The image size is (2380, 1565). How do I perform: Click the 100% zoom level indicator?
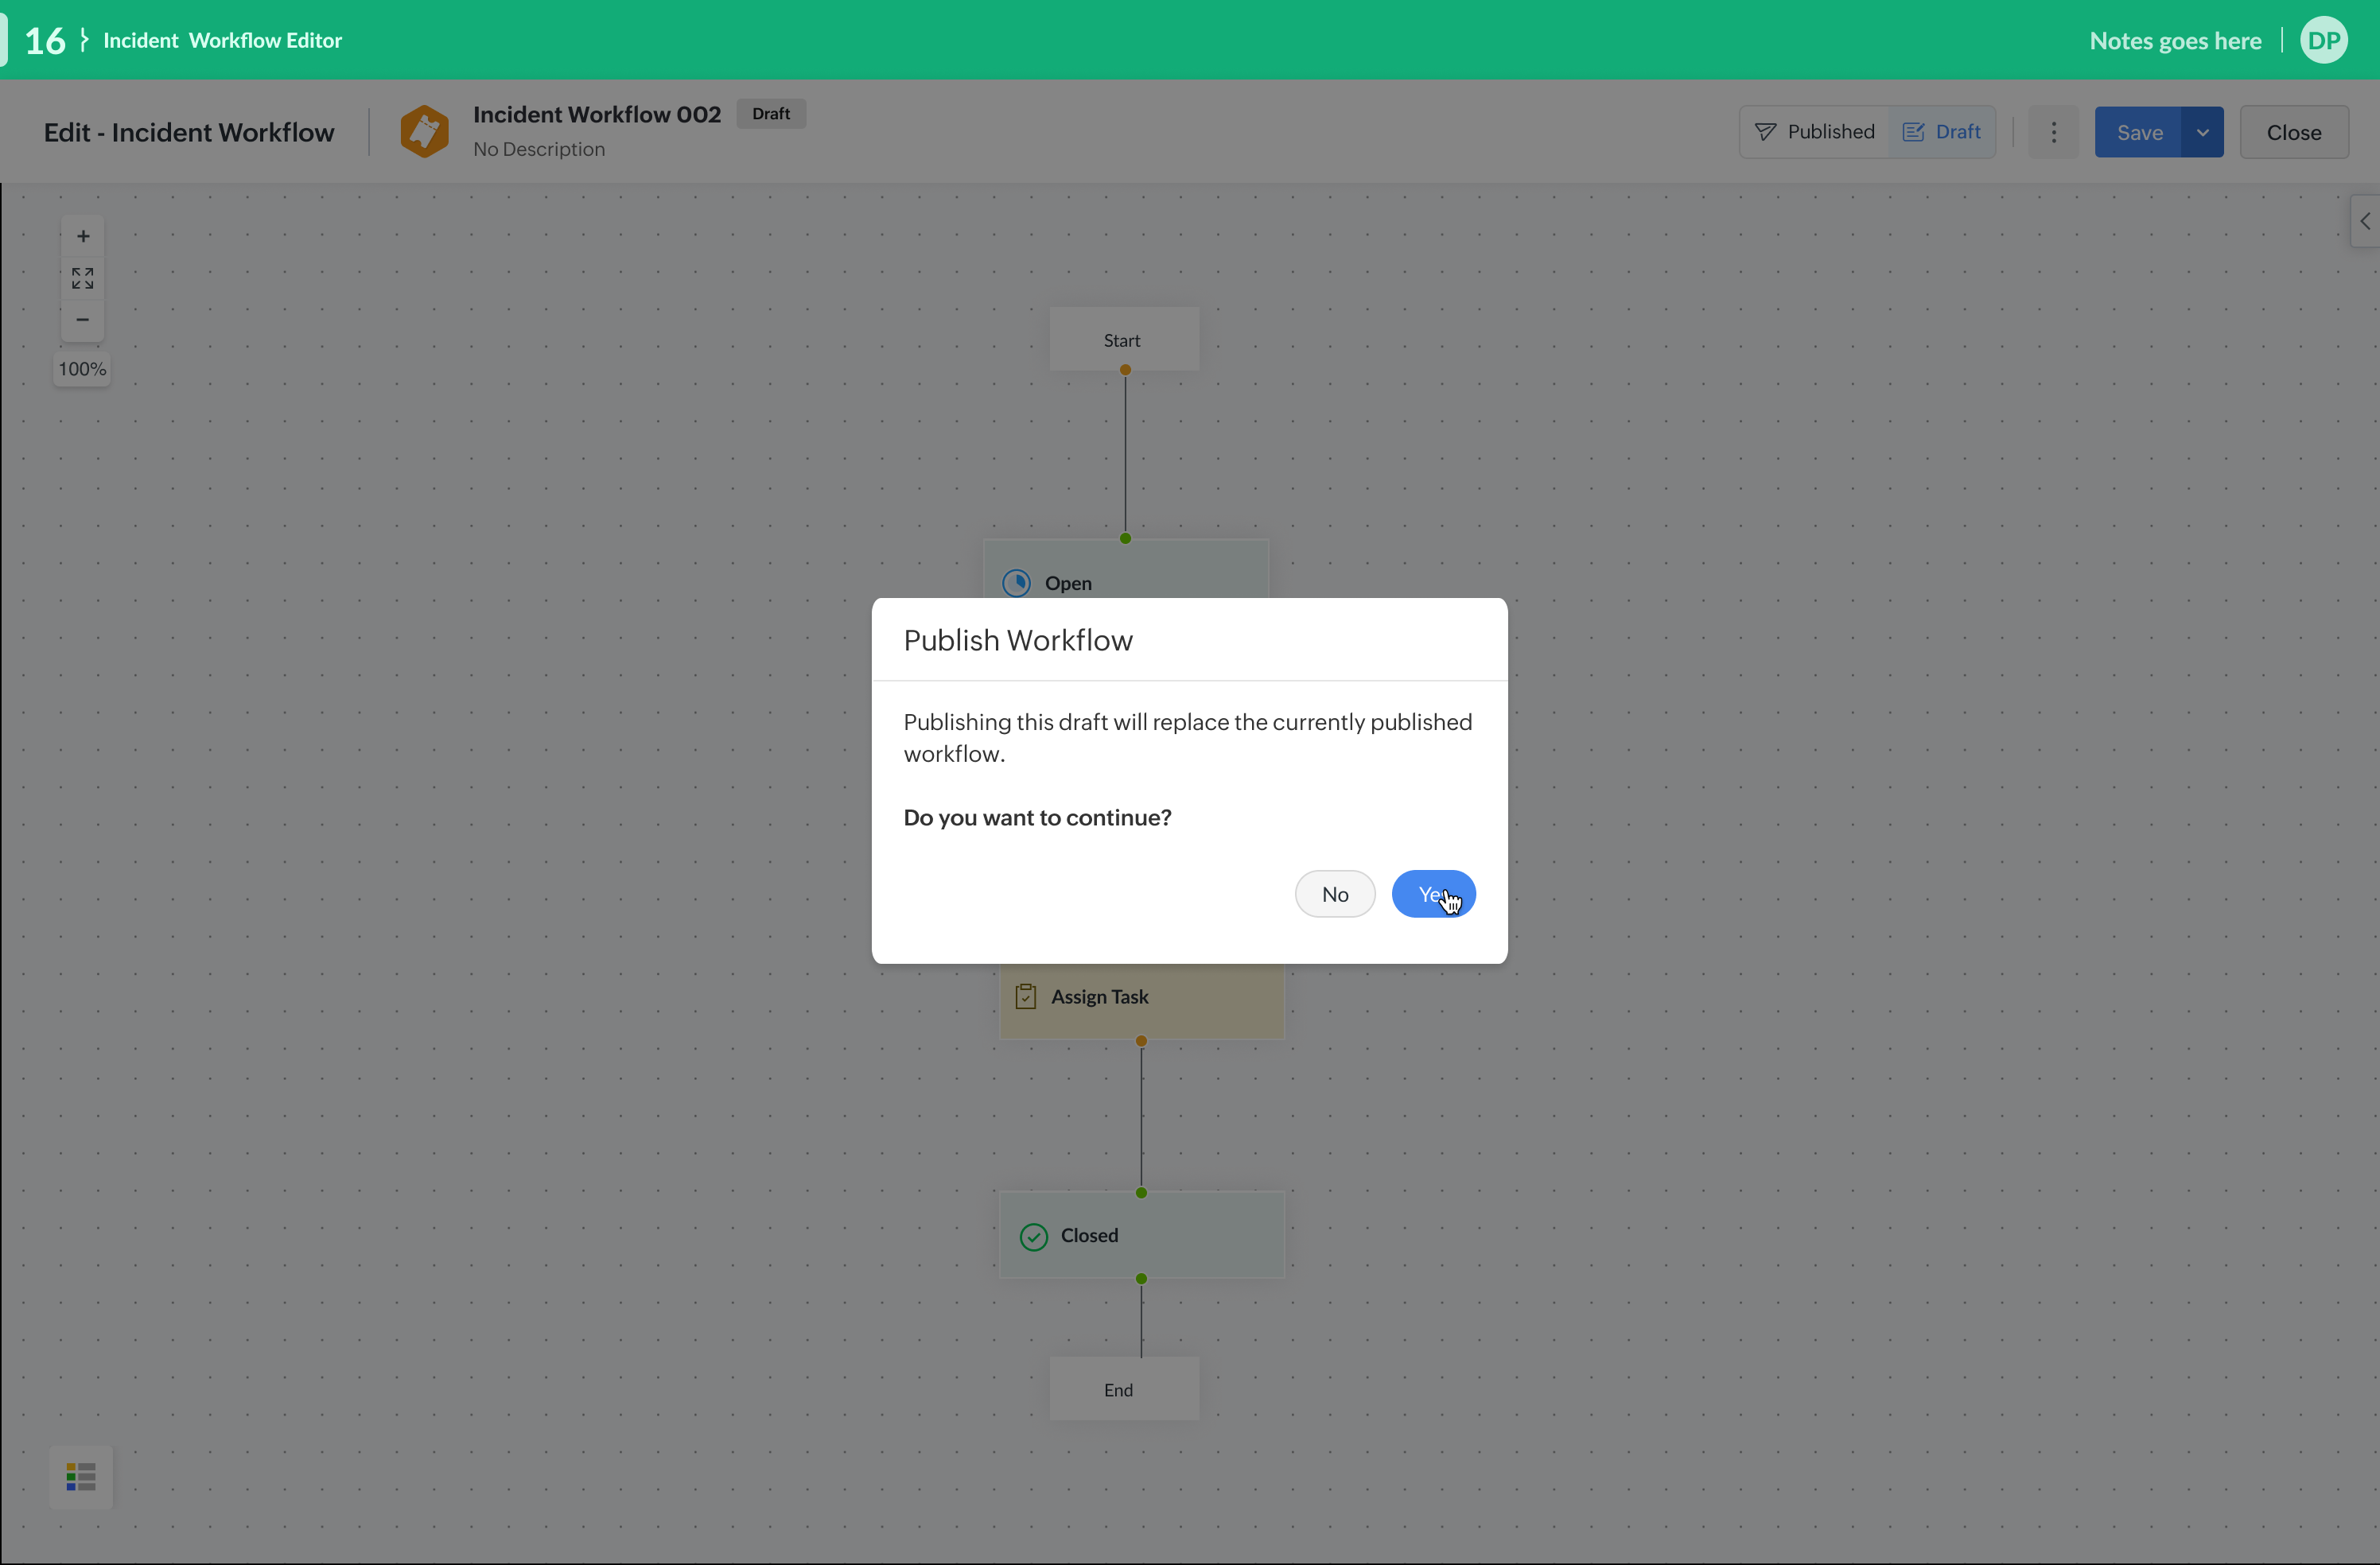82,369
